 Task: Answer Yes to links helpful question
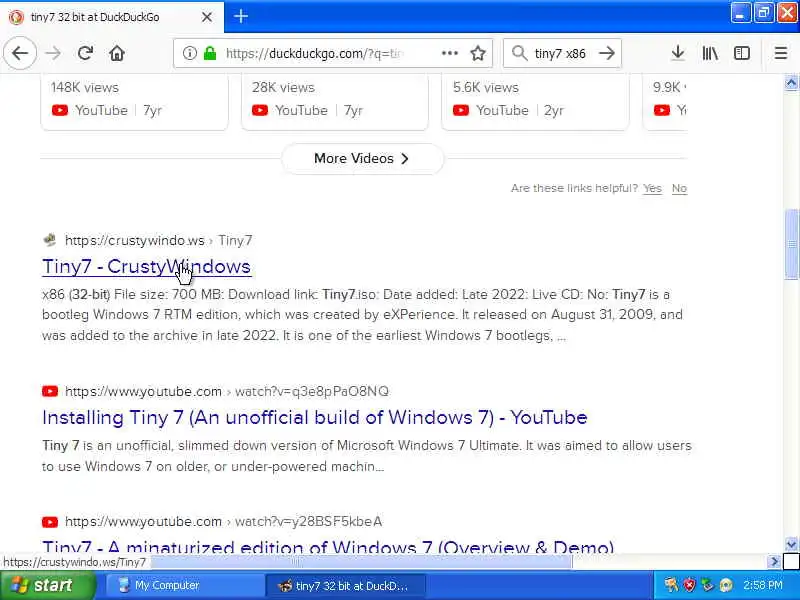tap(652, 188)
